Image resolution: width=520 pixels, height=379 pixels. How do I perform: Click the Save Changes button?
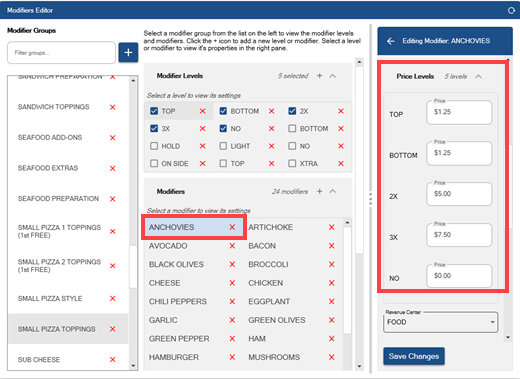(414, 356)
